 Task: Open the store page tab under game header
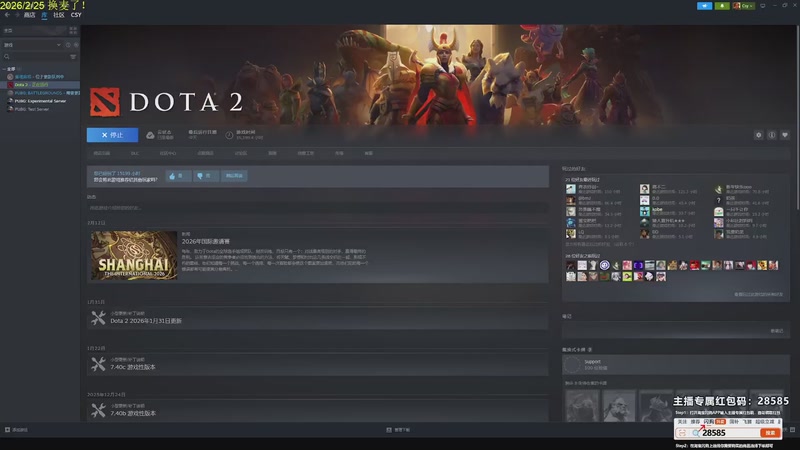[x=102, y=153]
